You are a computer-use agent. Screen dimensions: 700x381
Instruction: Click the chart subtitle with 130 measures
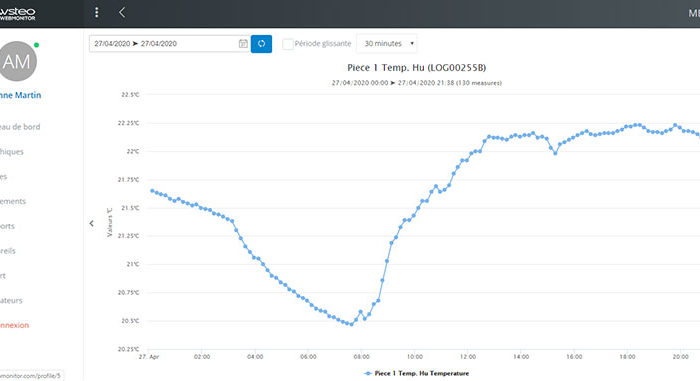click(417, 83)
